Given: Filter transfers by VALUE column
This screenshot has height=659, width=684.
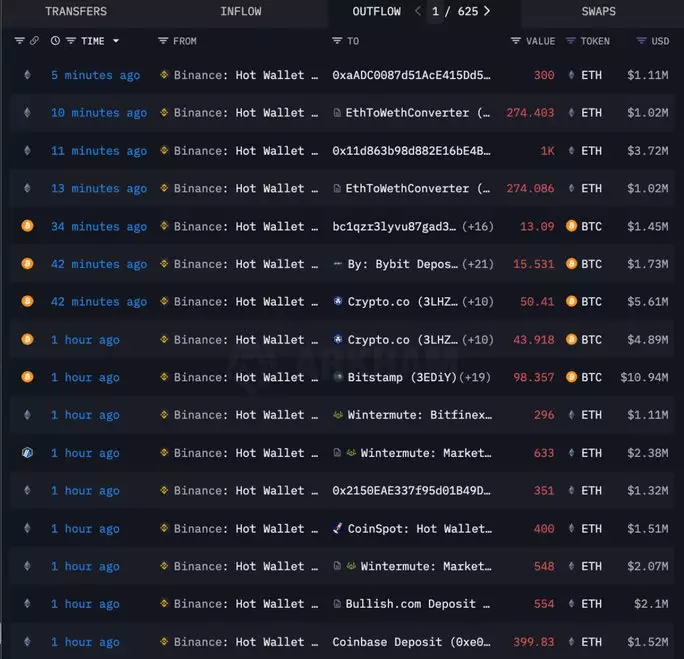Looking at the screenshot, I should pyautogui.click(x=516, y=41).
